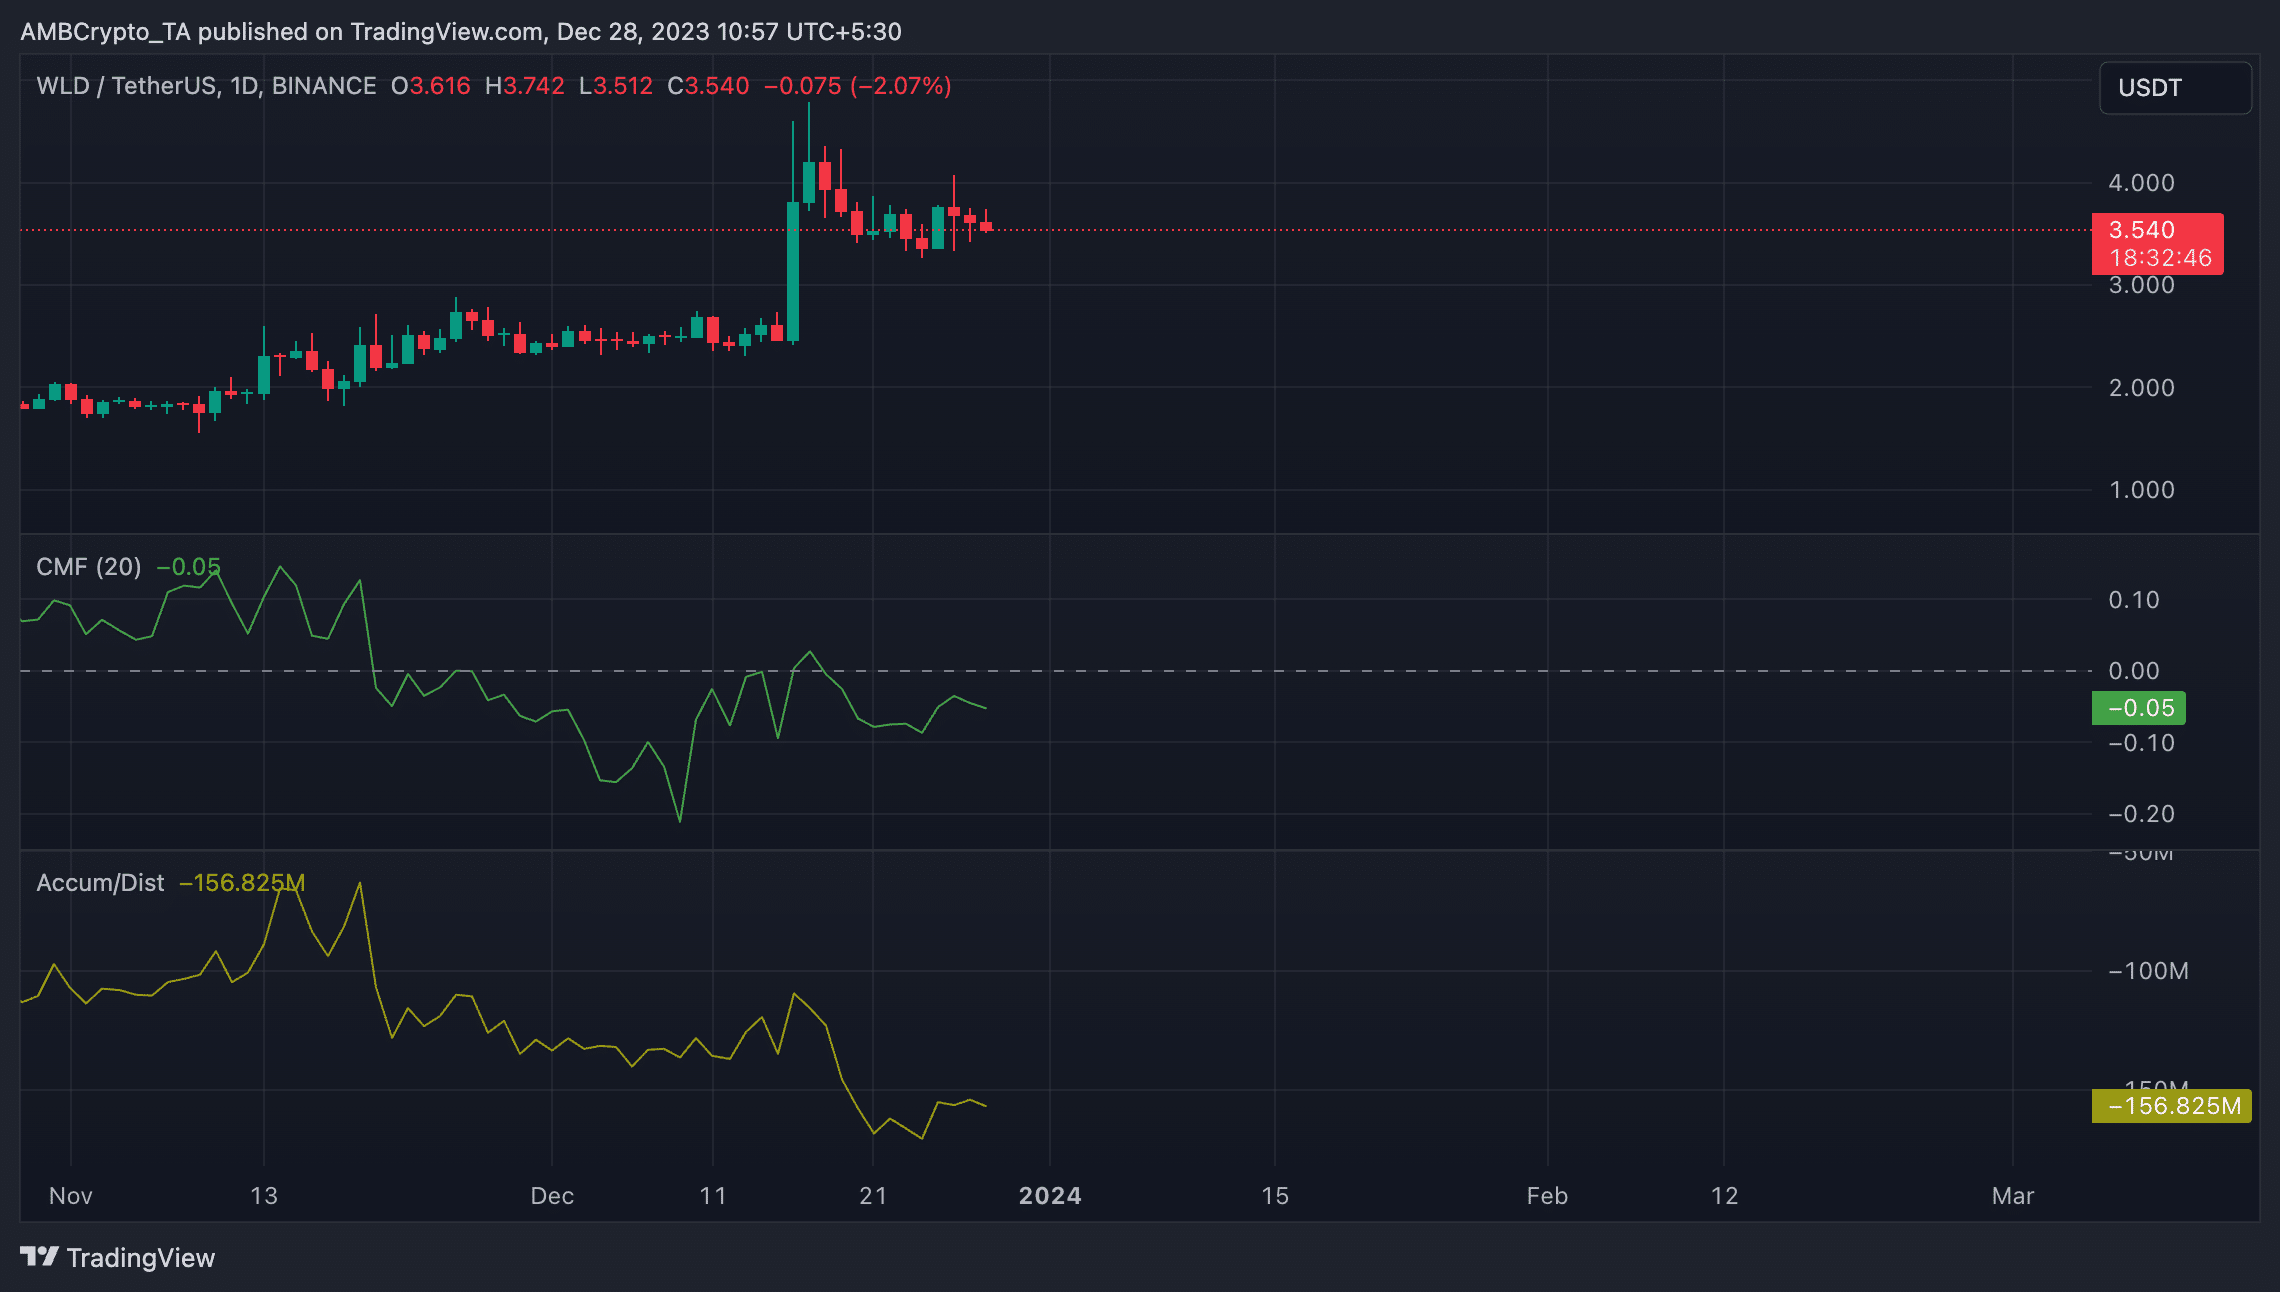Viewport: 2280px width, 1292px height.
Task: Click the Accum/Dist indicator label
Action: coord(100,883)
